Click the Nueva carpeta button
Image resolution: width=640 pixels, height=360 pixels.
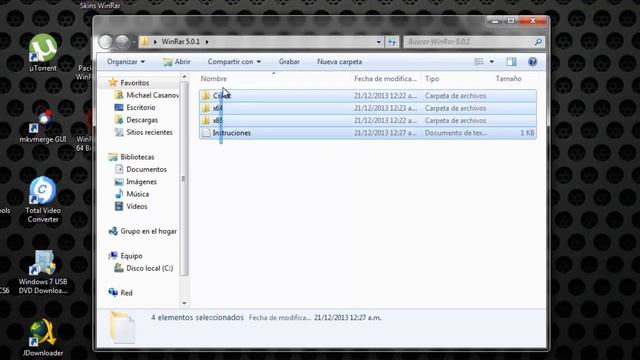pos(339,62)
